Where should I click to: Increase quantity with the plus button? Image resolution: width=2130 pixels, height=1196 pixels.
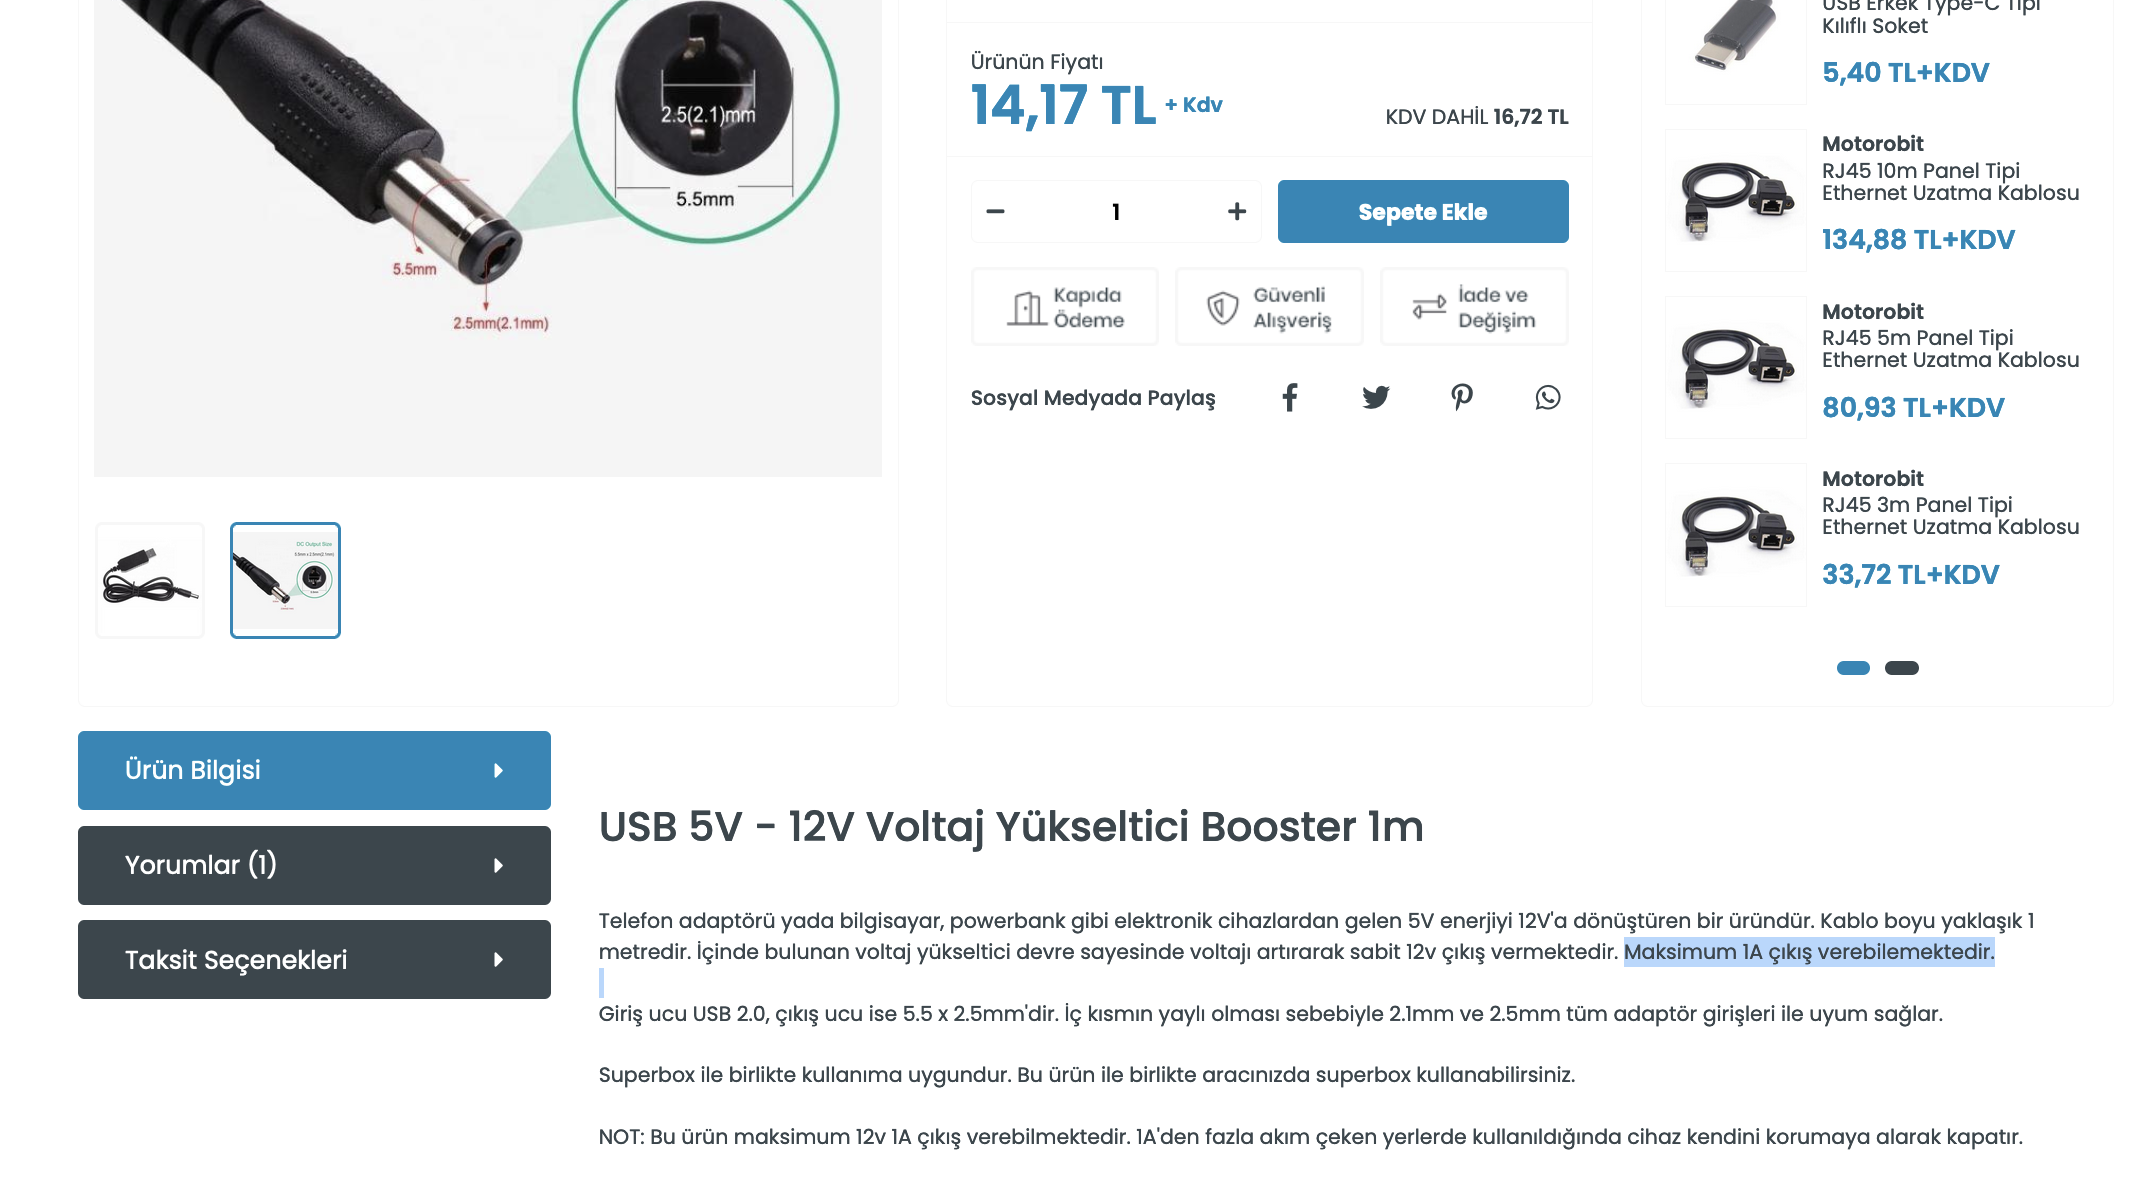point(1237,211)
